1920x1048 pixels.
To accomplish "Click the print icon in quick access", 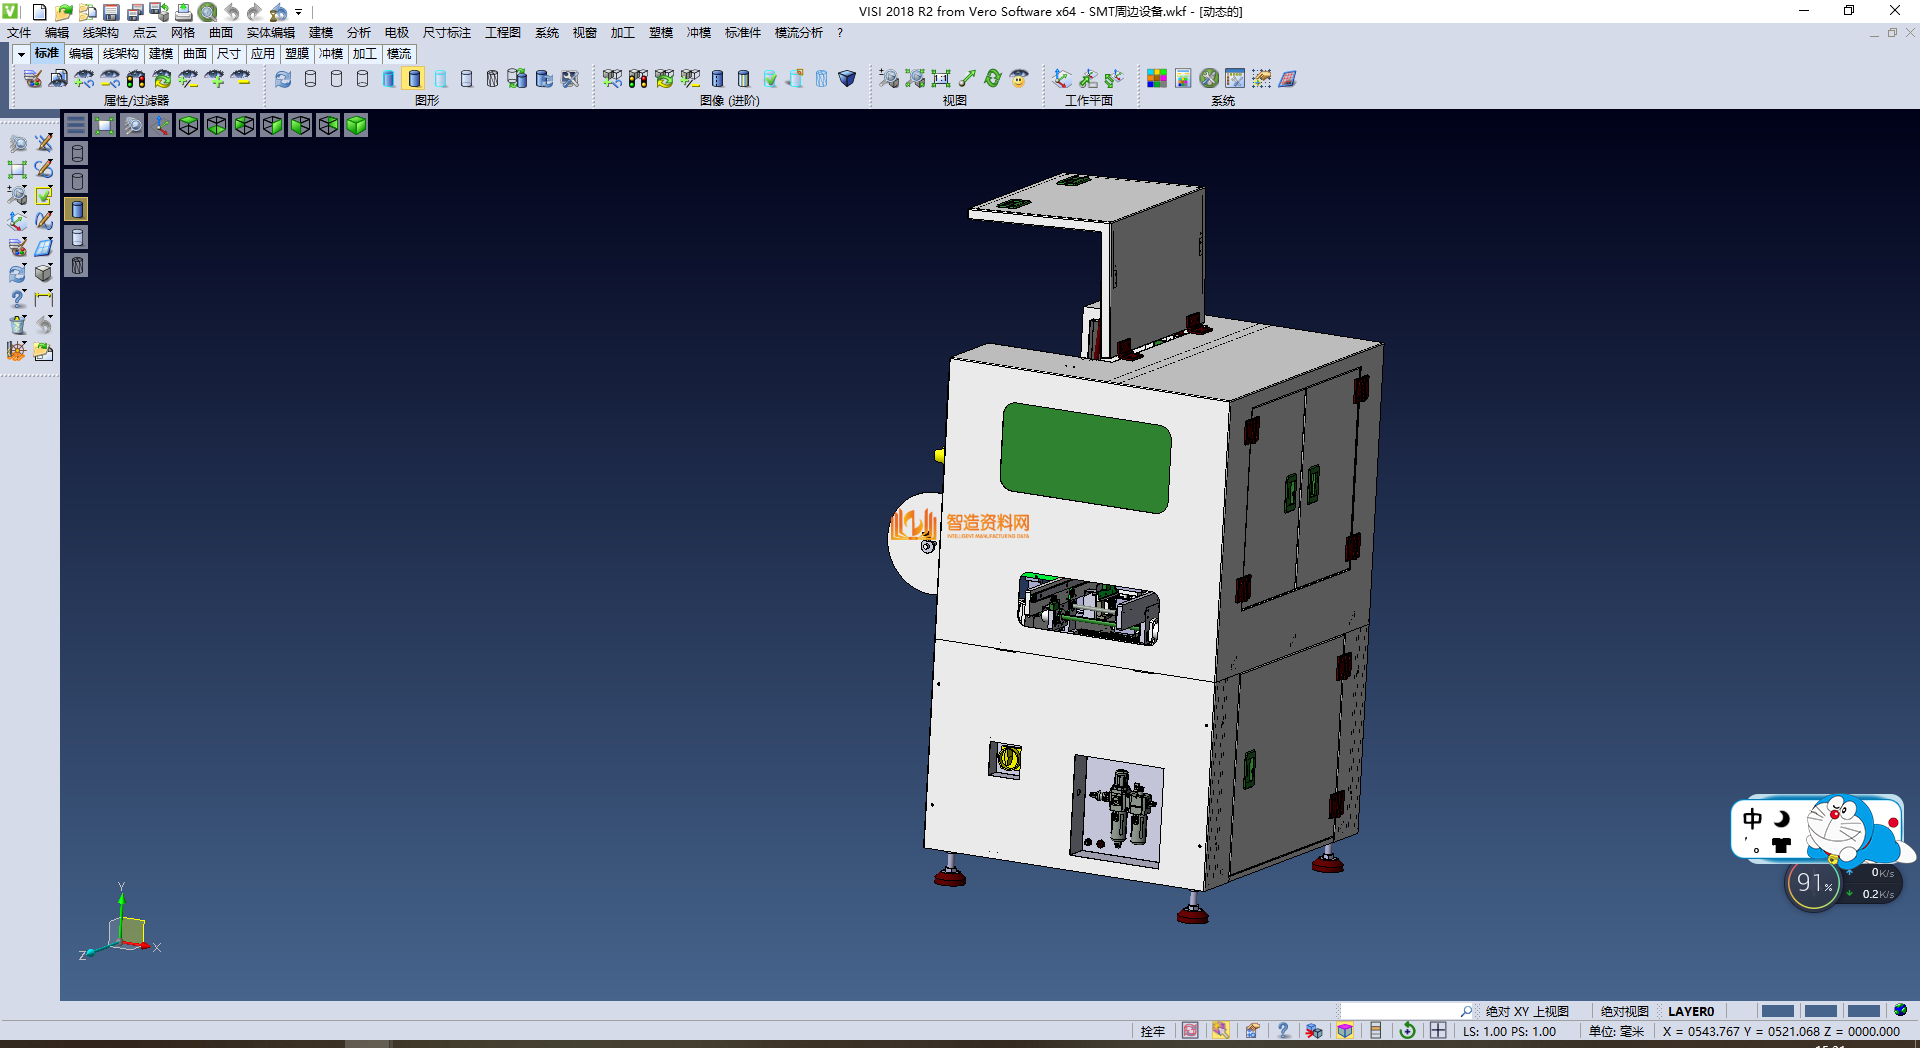I will point(183,12).
